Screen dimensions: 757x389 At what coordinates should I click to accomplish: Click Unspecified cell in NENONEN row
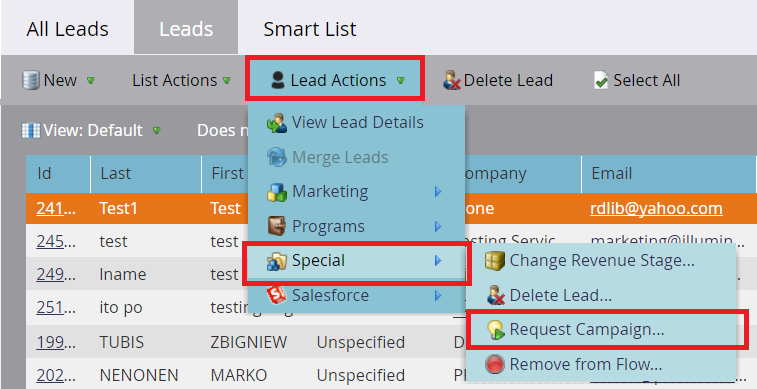[361, 375]
